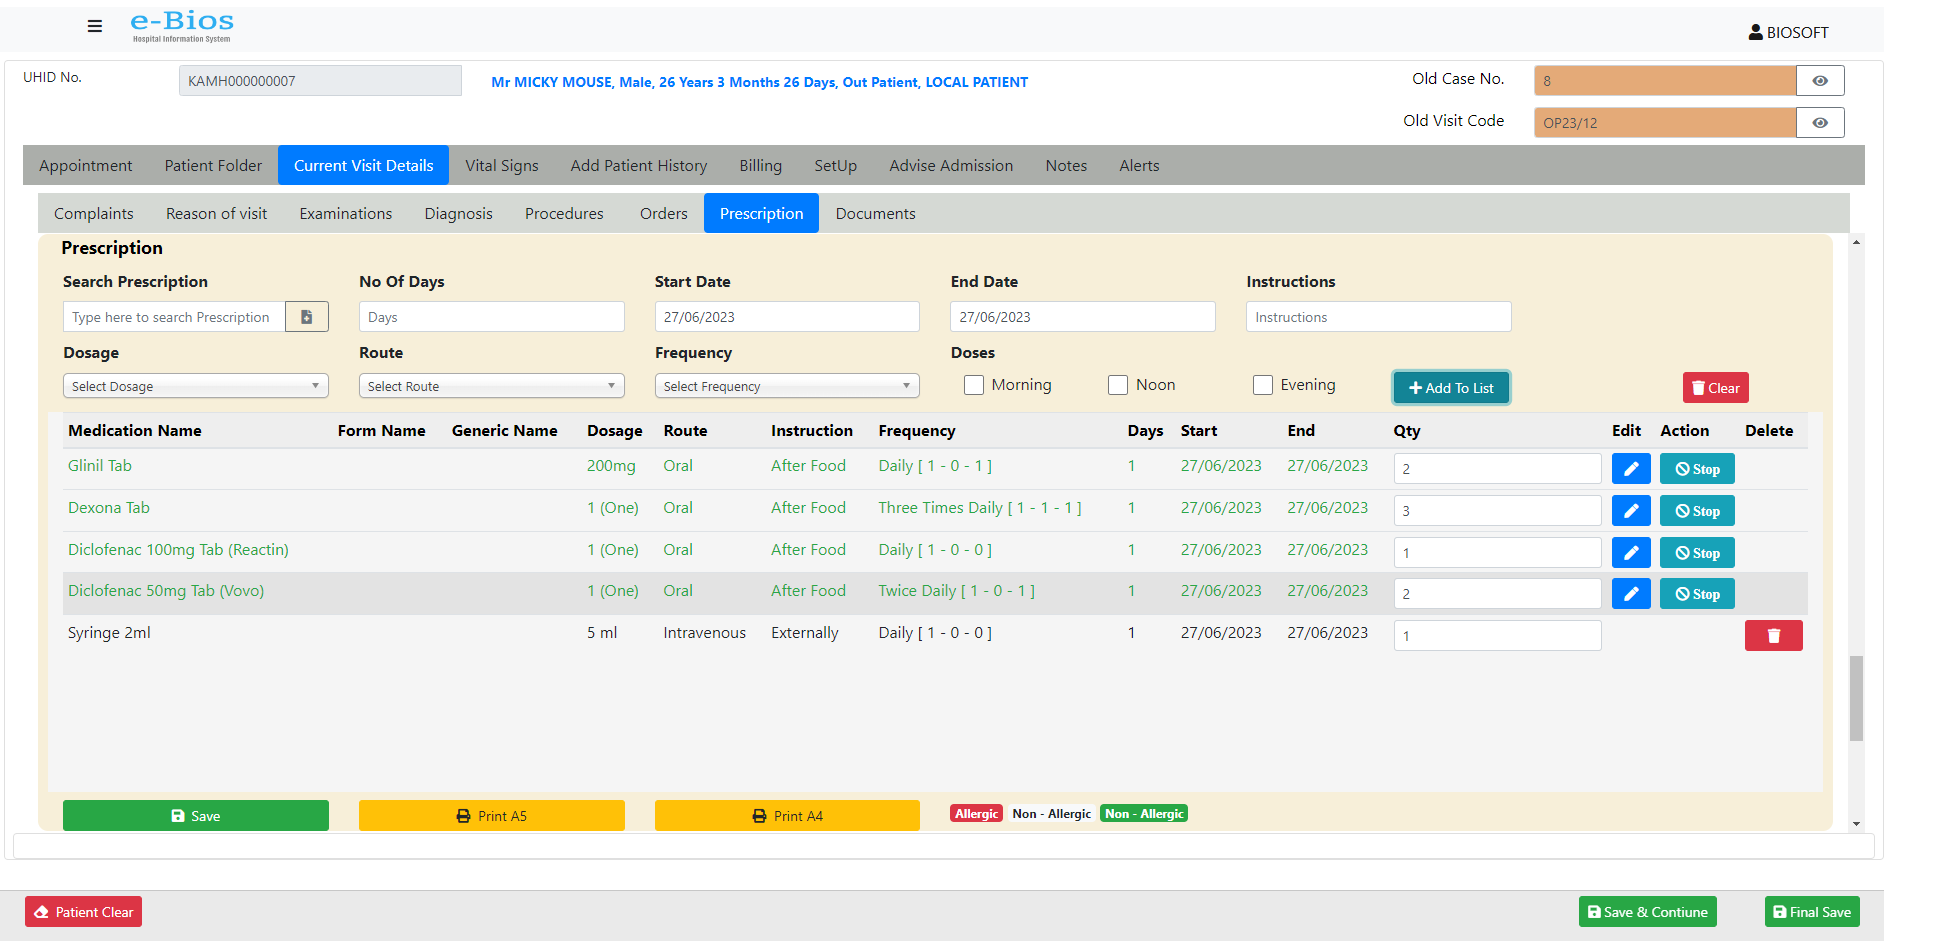Click the End Date field
The width and height of the screenshot is (1941, 941).
click(x=1083, y=317)
